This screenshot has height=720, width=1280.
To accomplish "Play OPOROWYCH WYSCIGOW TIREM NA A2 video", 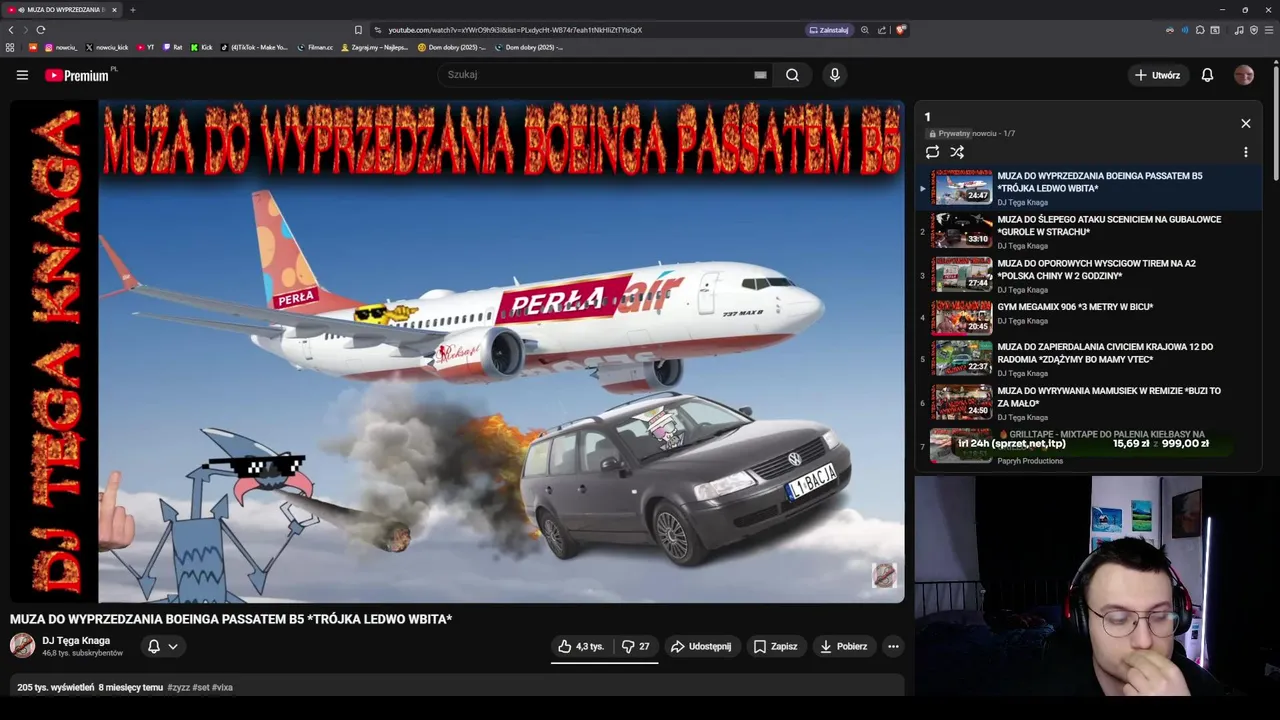I will click(1090, 275).
